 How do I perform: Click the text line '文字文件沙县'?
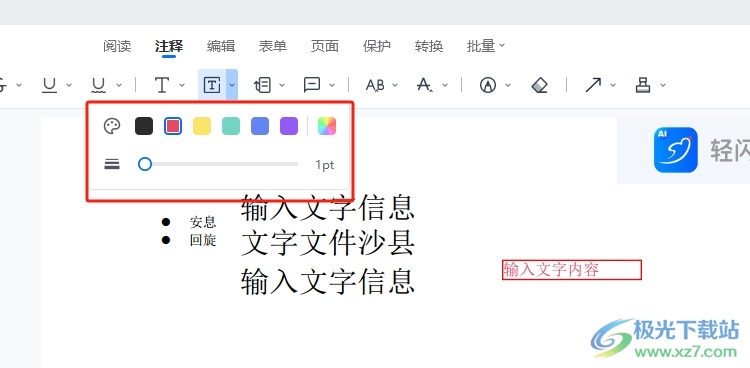pos(328,244)
